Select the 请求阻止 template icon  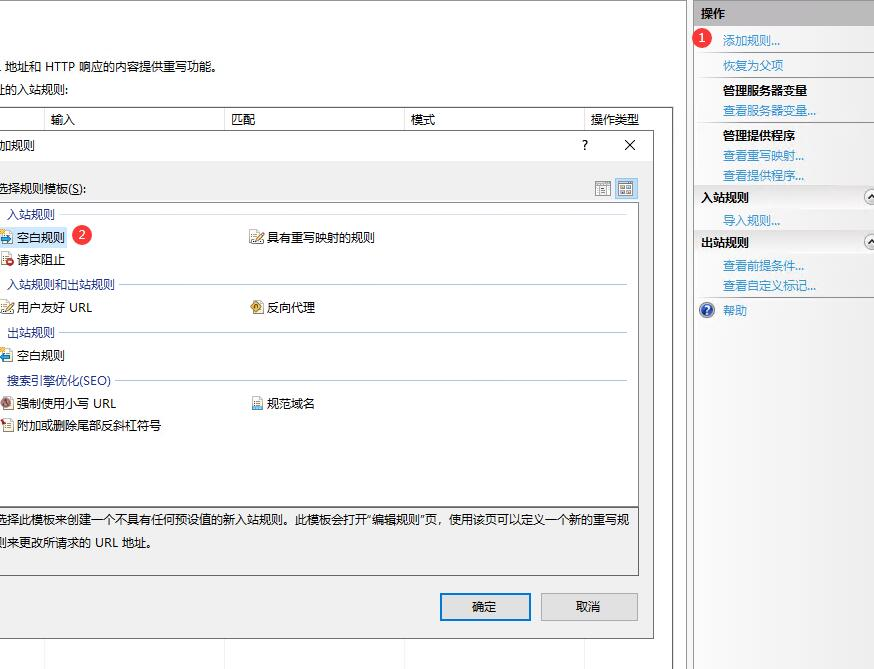(7, 259)
